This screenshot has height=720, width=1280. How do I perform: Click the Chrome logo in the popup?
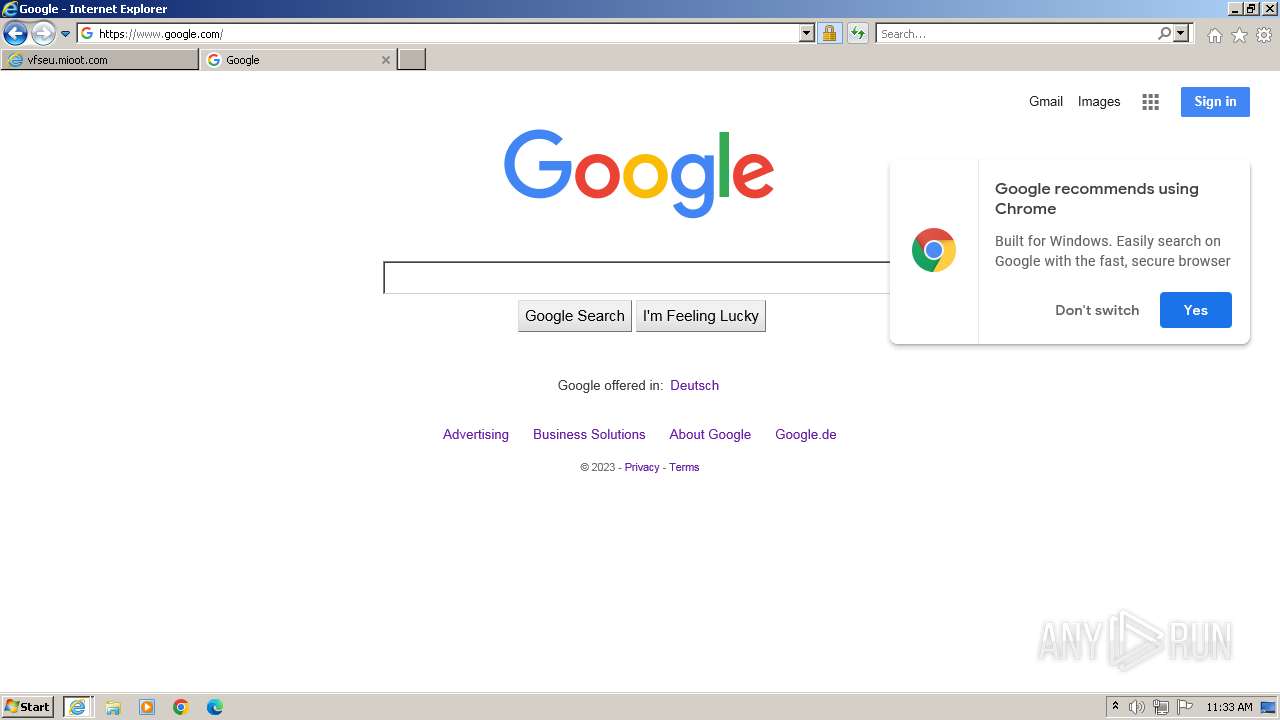(934, 250)
